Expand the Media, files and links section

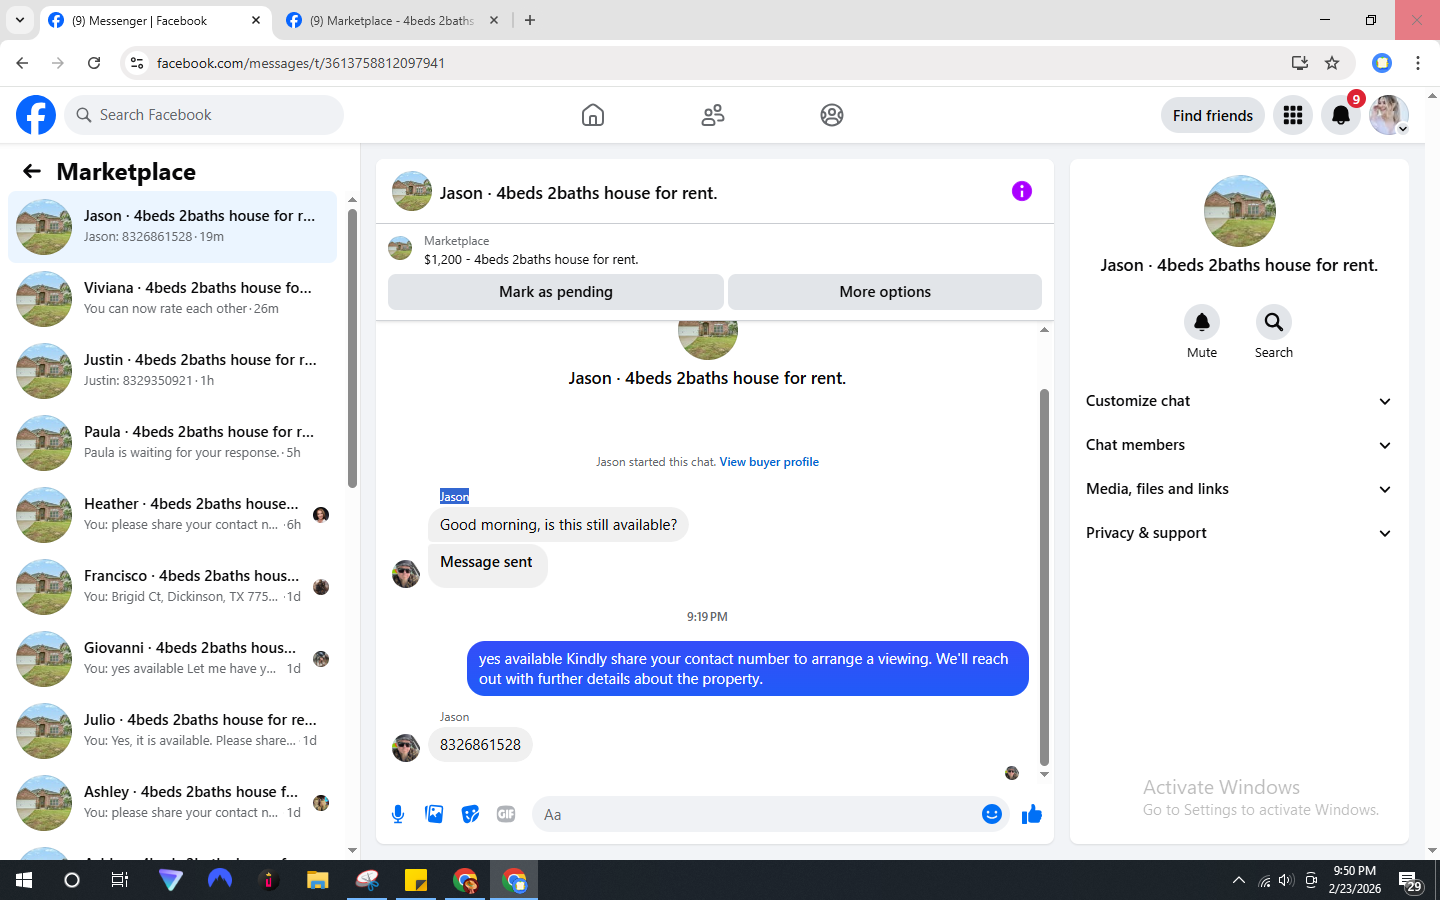point(1240,489)
